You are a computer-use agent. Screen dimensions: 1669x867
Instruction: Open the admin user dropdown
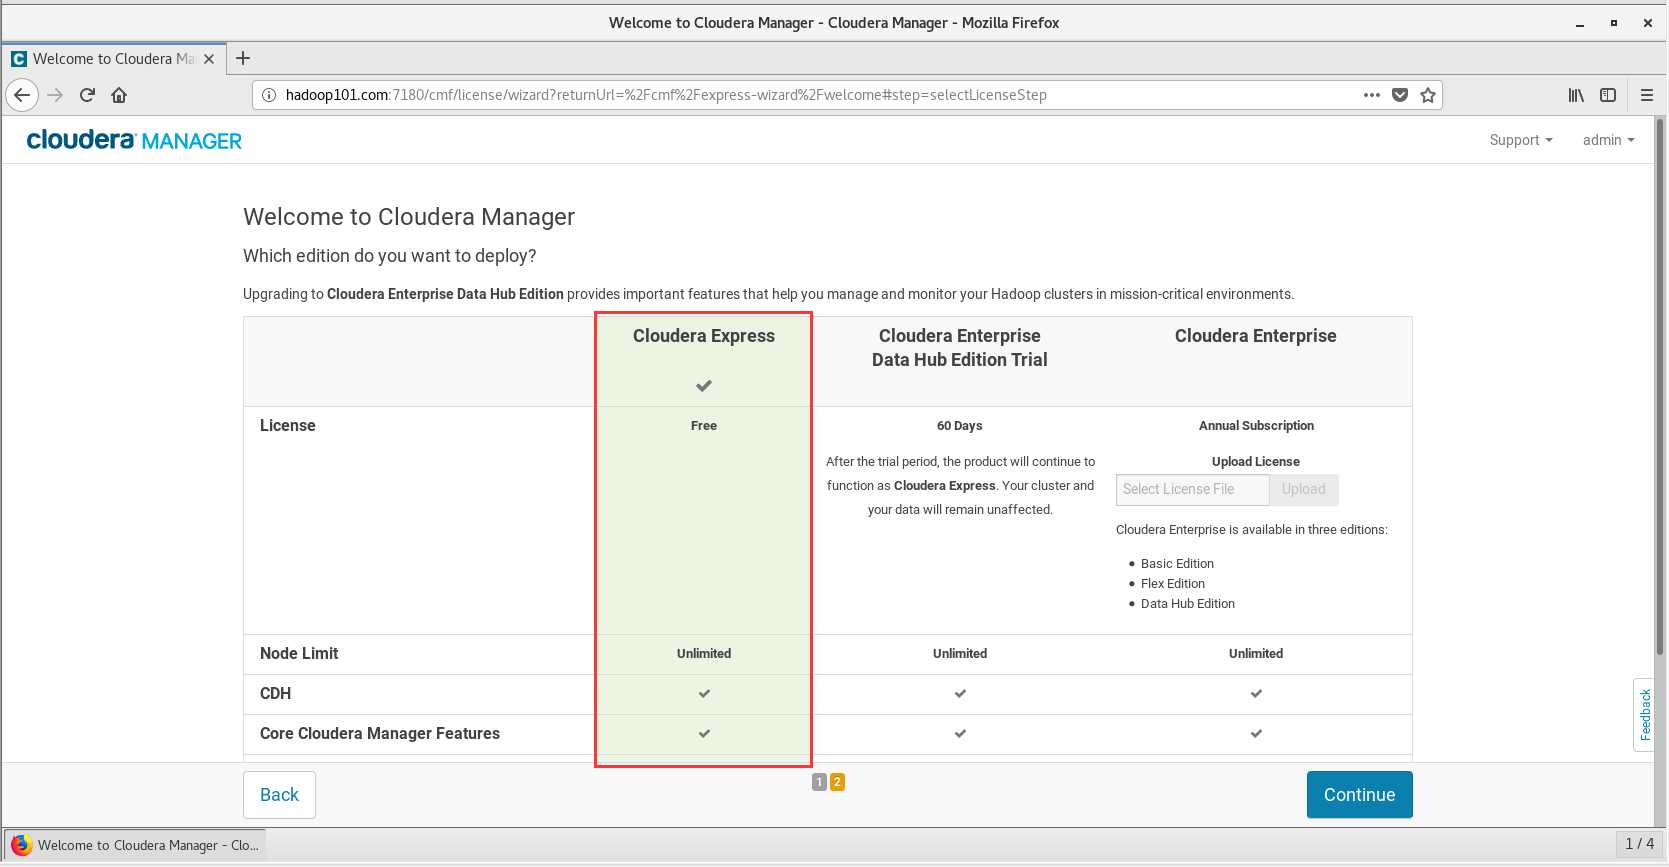pos(1608,140)
